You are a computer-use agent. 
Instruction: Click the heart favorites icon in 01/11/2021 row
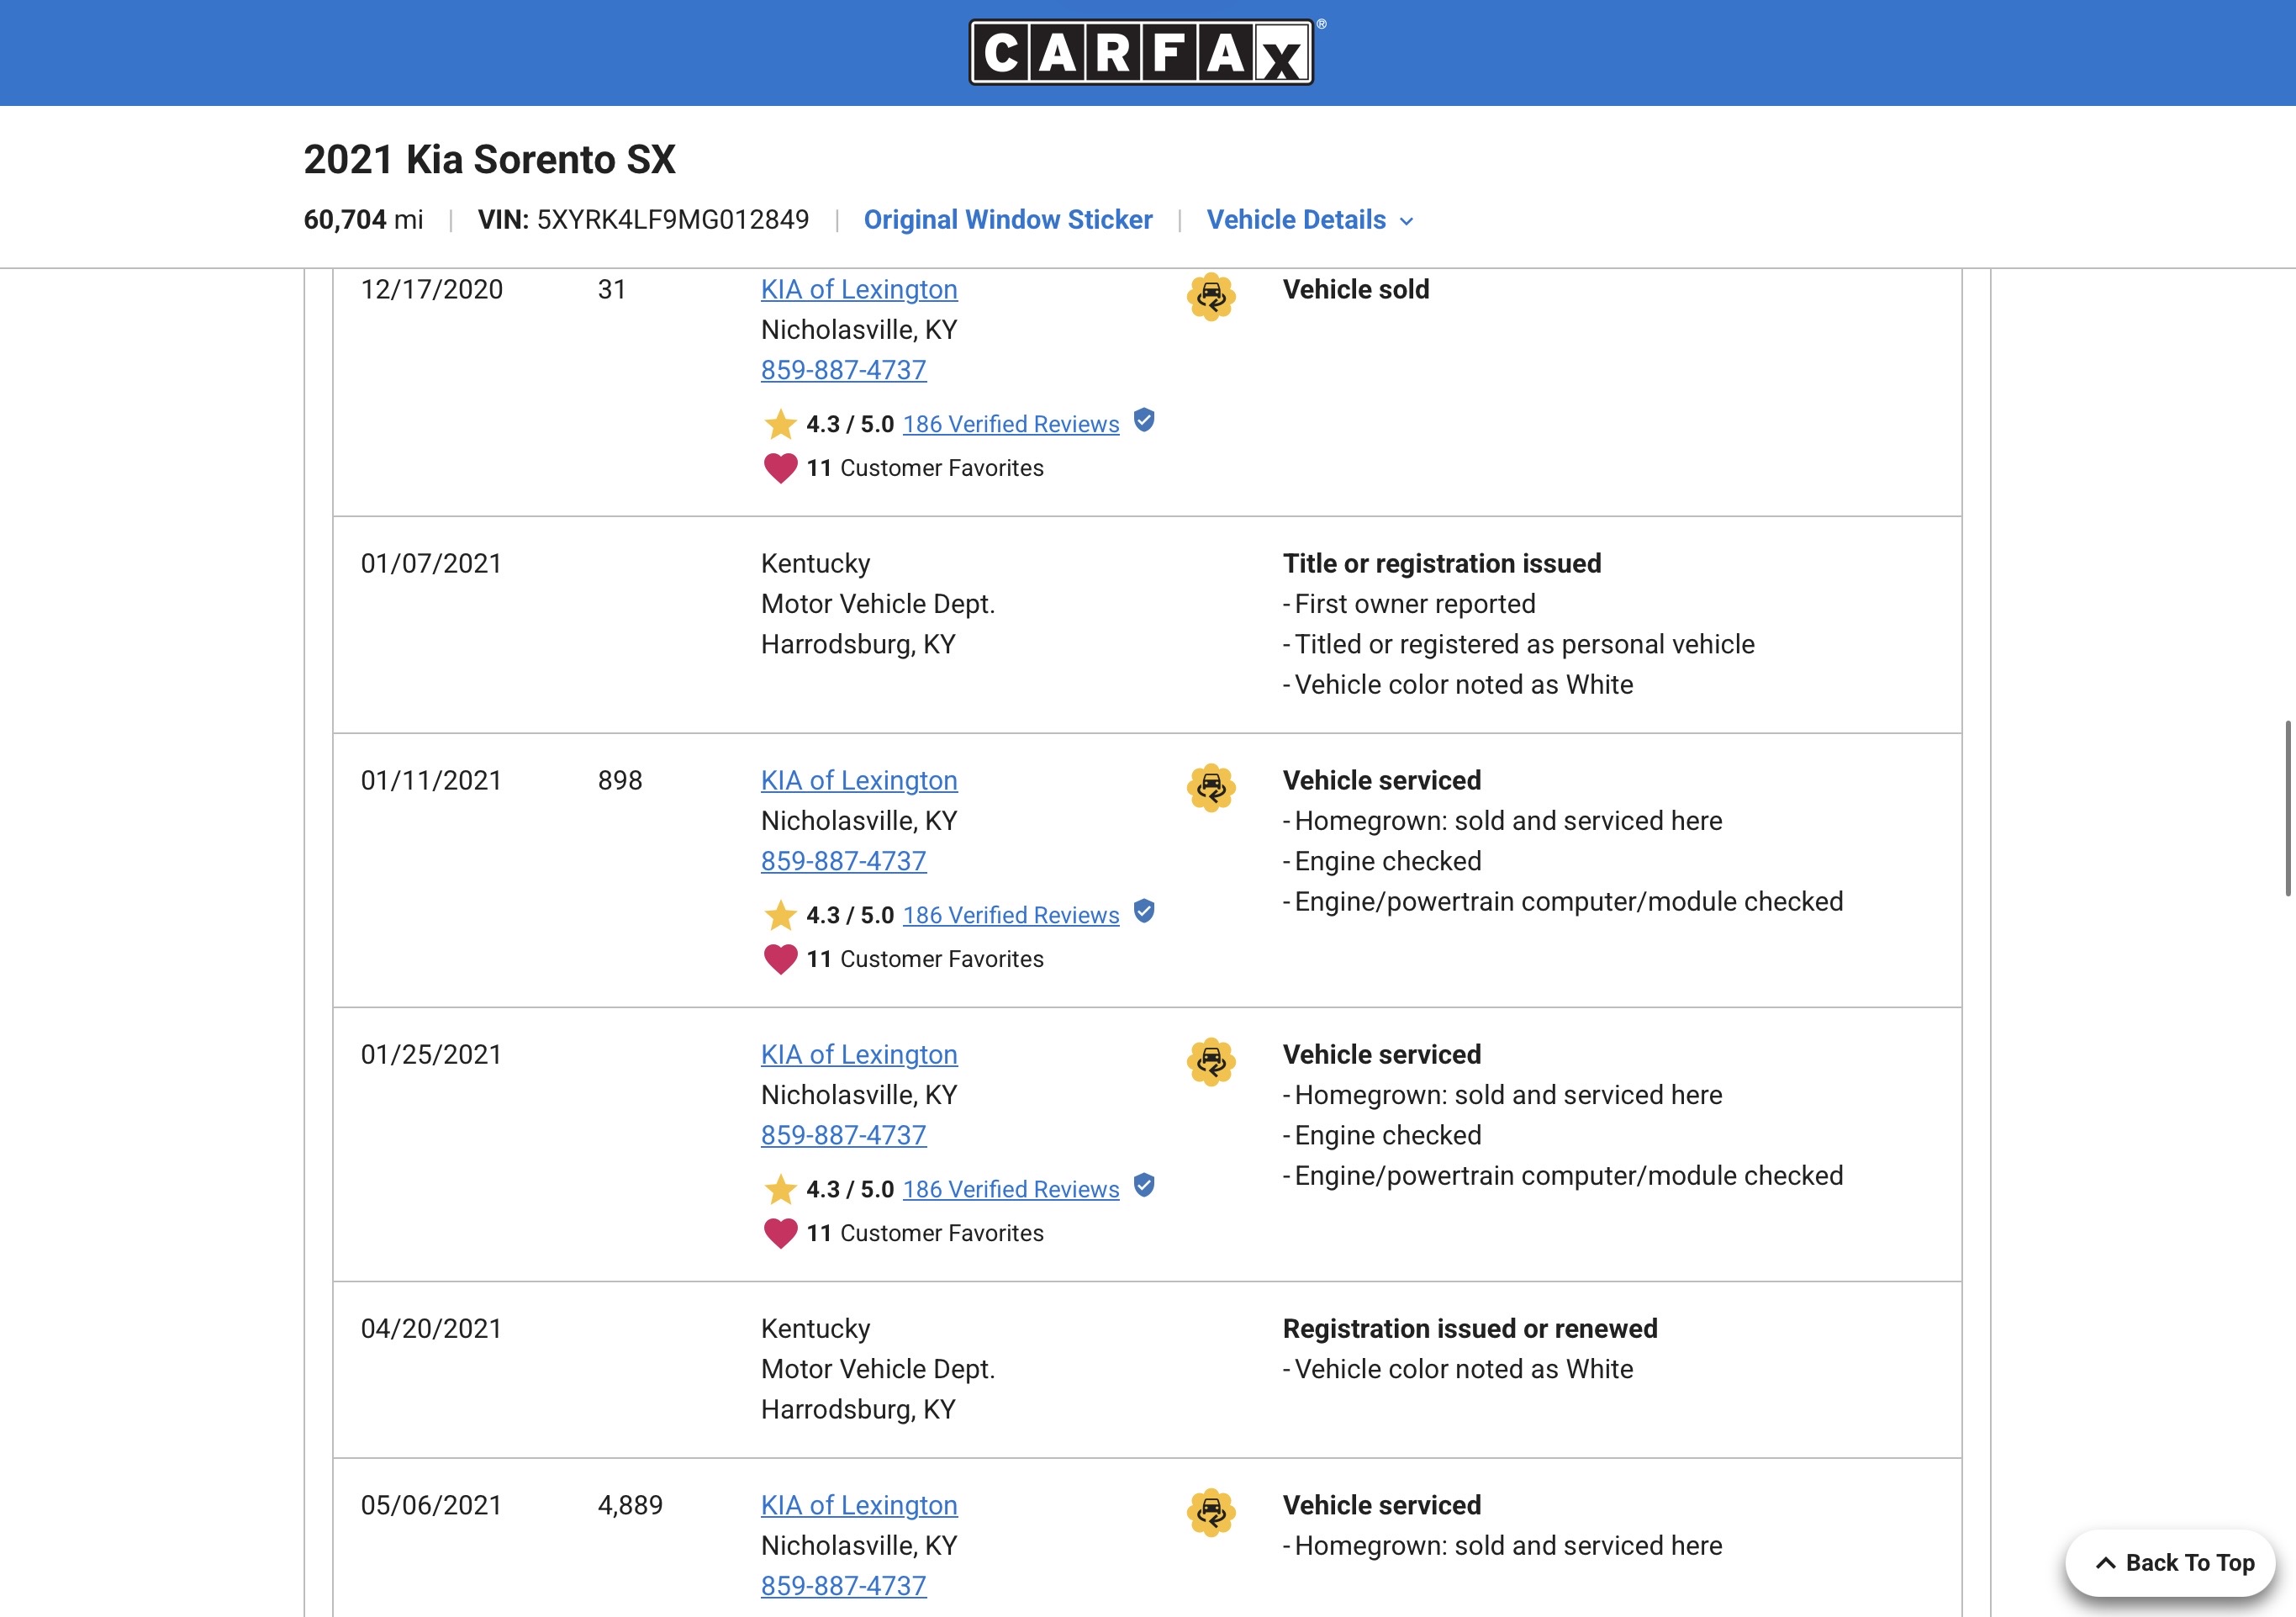[x=780, y=959]
